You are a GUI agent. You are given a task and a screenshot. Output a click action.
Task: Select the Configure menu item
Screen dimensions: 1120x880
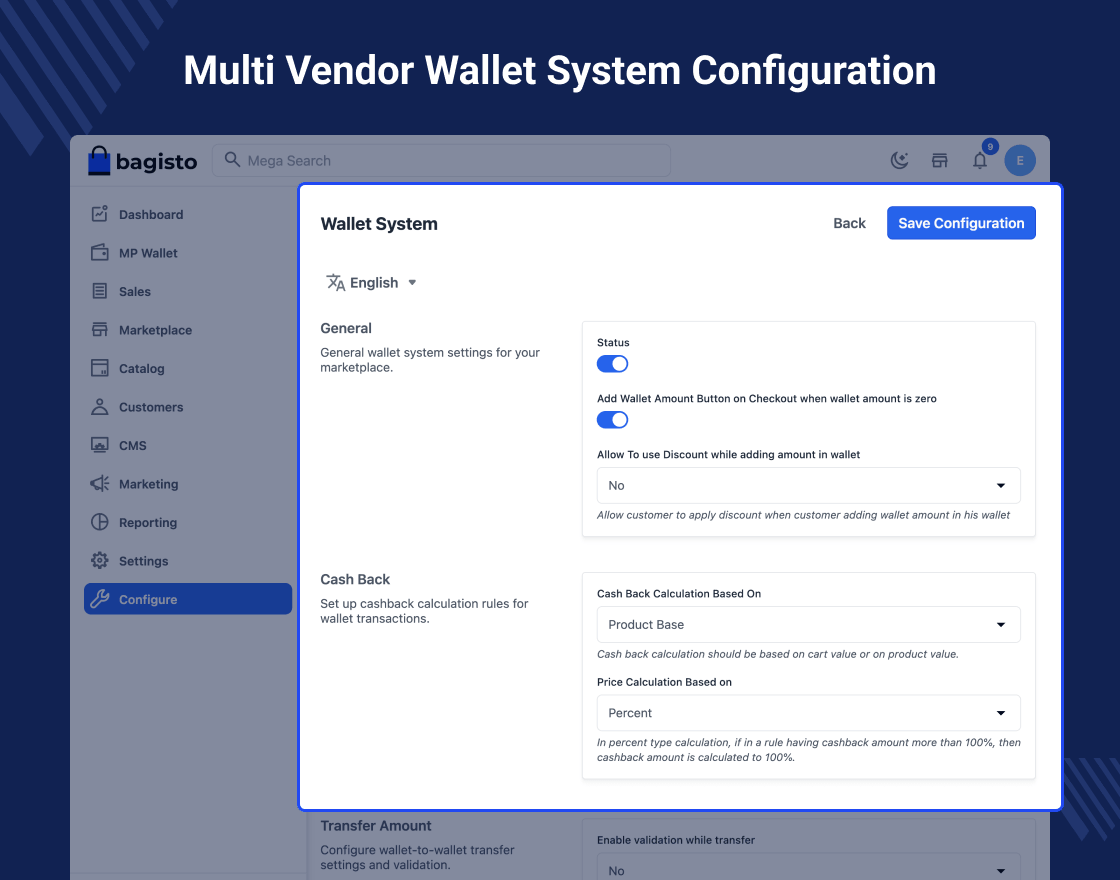coord(188,599)
